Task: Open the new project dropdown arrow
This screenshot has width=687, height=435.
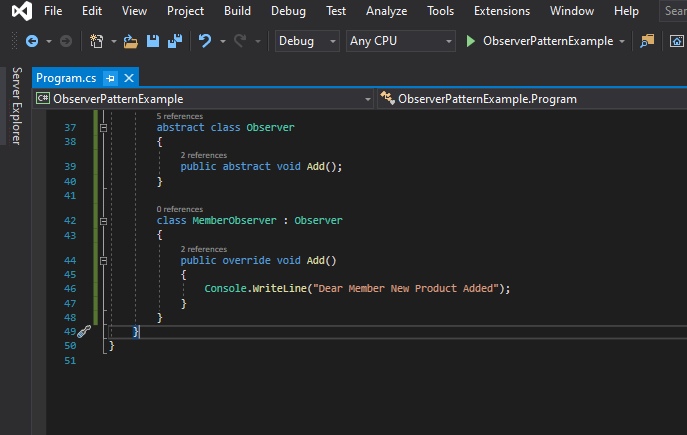Action: click(113, 42)
